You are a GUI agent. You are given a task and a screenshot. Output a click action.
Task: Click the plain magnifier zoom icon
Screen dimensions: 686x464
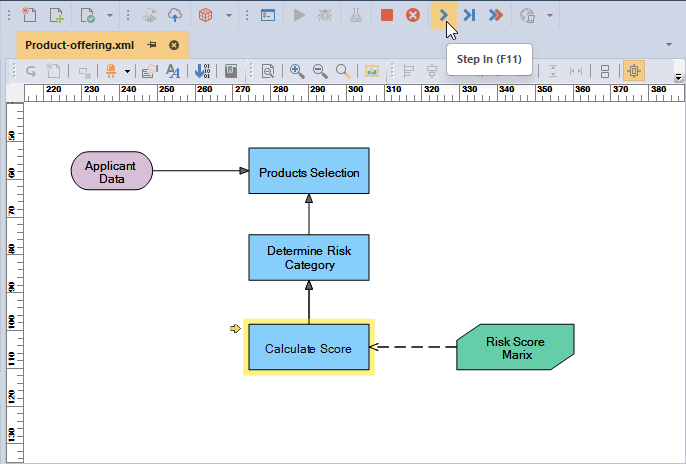coord(343,71)
